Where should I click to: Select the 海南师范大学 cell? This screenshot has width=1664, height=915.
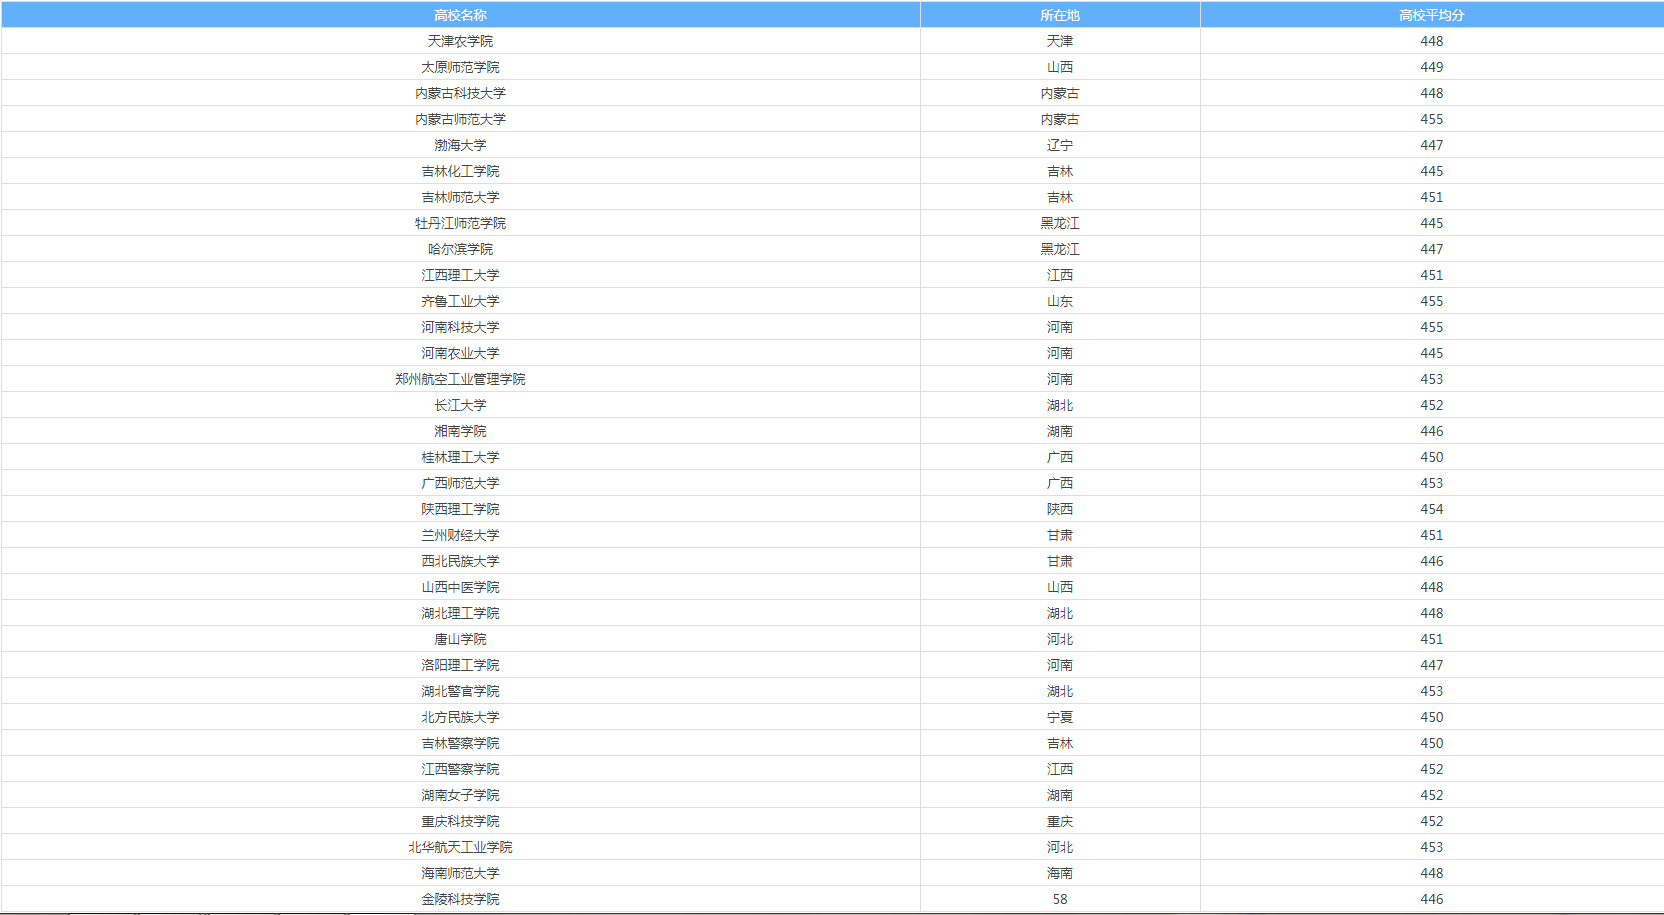460,873
